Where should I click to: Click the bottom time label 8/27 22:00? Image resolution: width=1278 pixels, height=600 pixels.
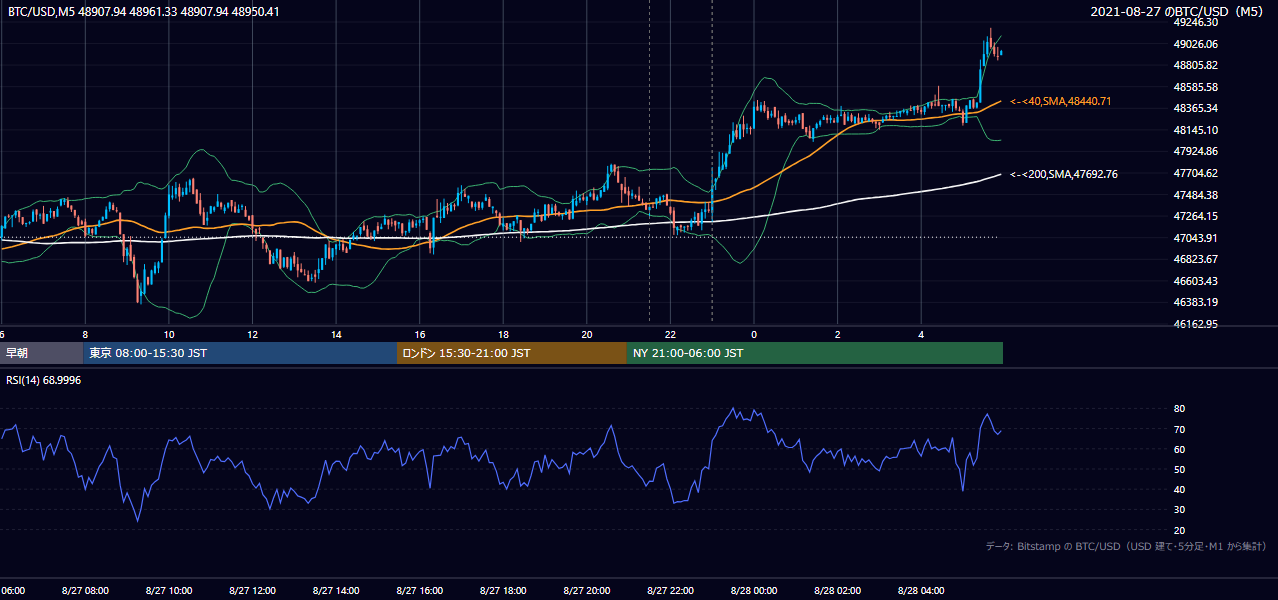point(670,591)
